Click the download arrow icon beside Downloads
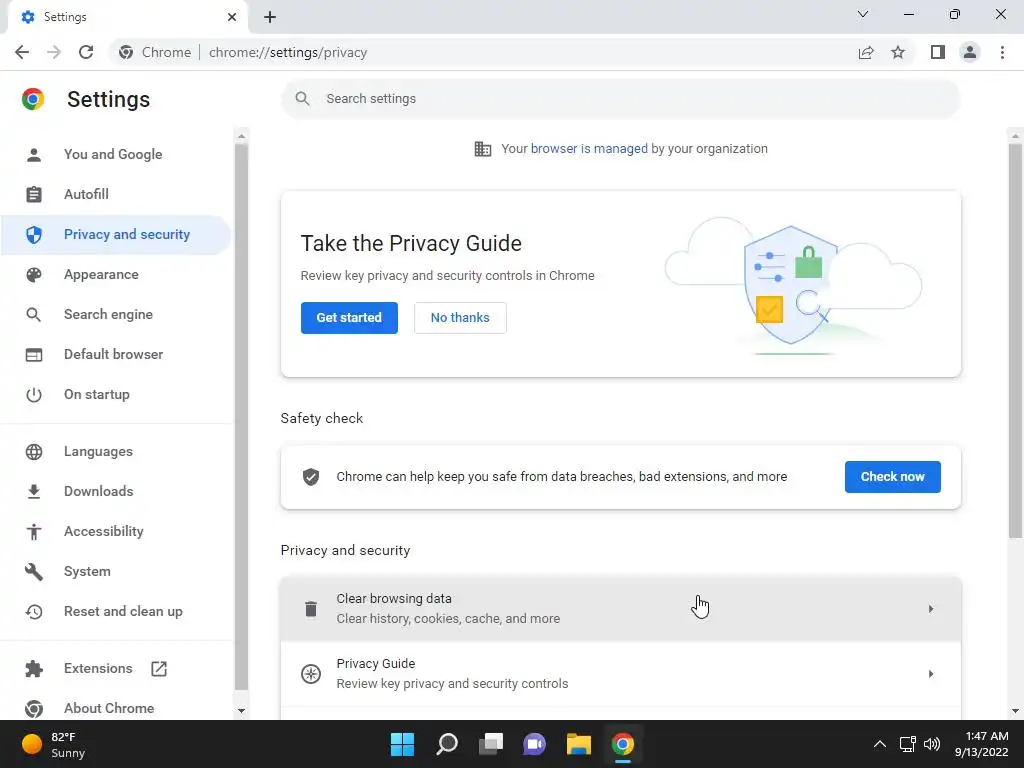 click(33, 491)
